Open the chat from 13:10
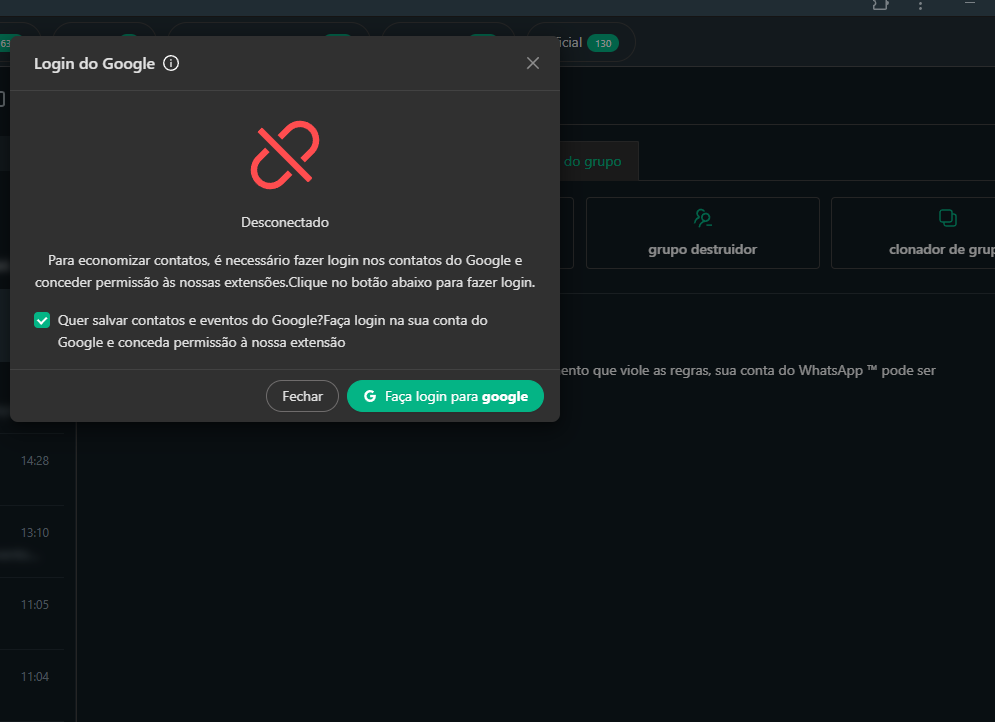 [32, 542]
